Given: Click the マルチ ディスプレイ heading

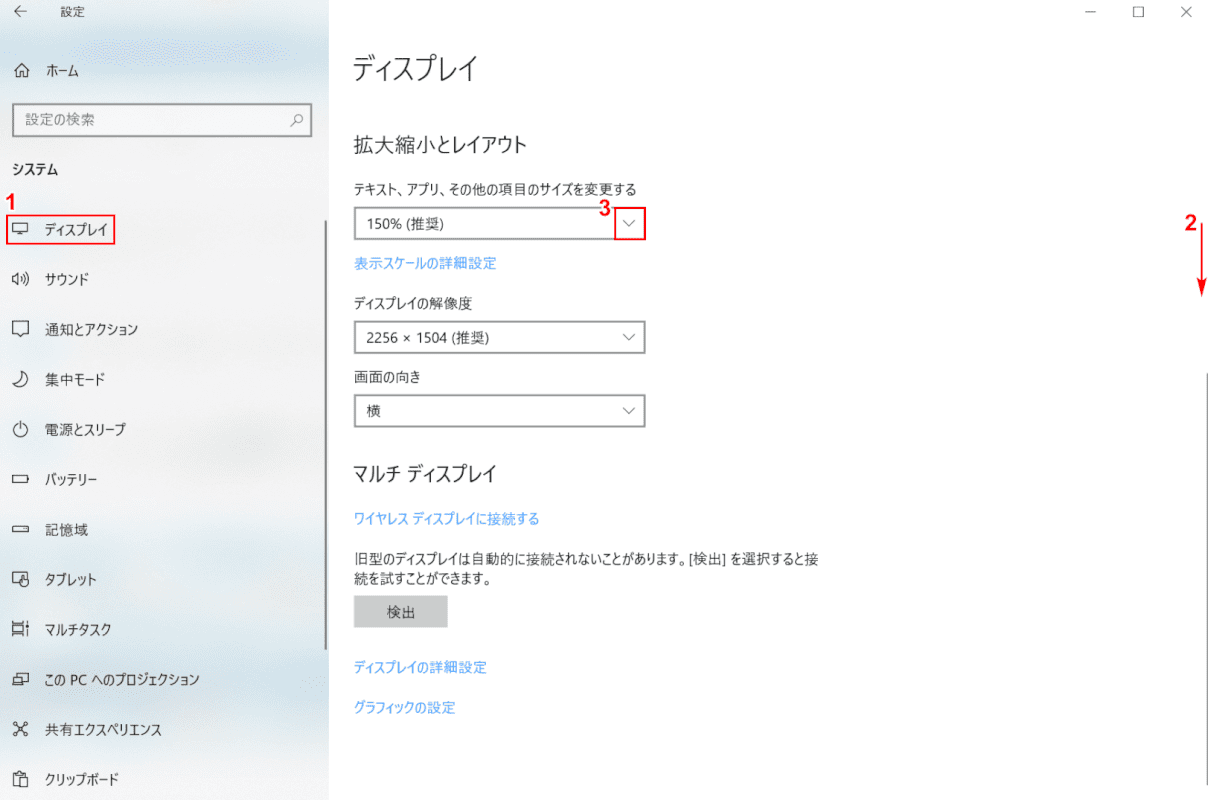Looking at the screenshot, I should [x=425, y=473].
